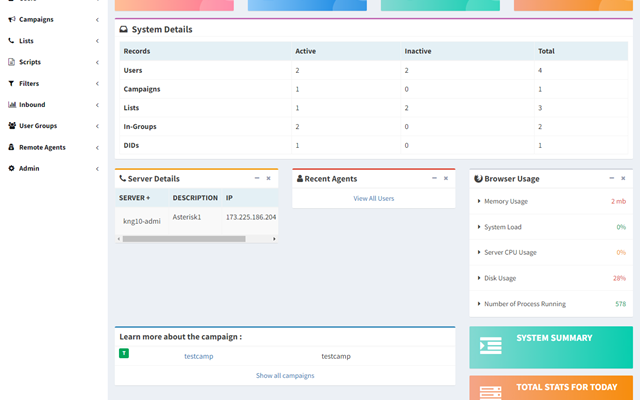Click the System Summary list icon
640x400 pixels.
[491, 345]
